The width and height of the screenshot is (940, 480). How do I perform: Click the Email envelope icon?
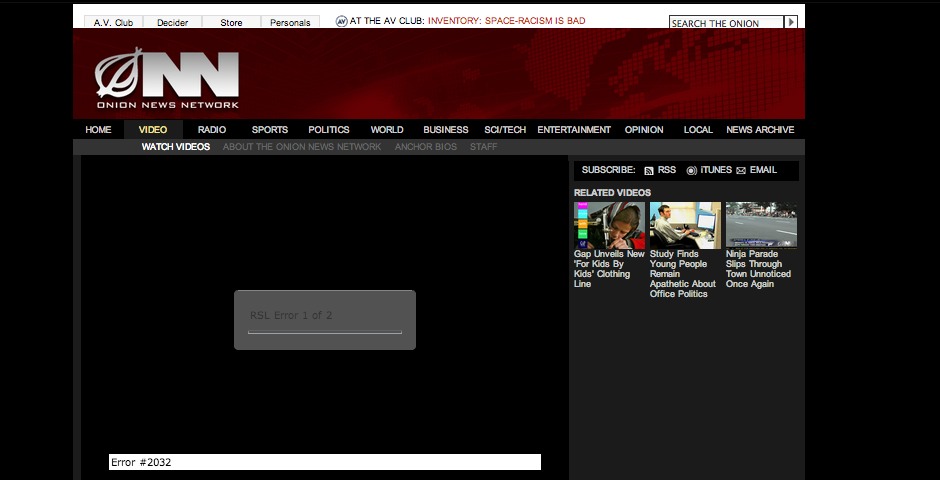(x=741, y=171)
